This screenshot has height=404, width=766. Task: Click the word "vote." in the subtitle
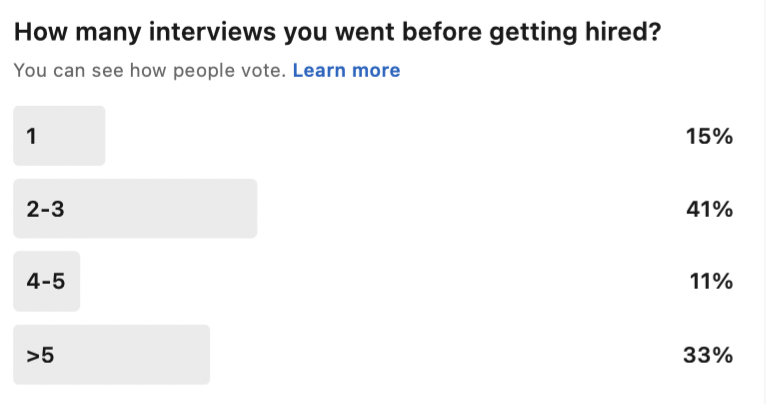tap(263, 70)
